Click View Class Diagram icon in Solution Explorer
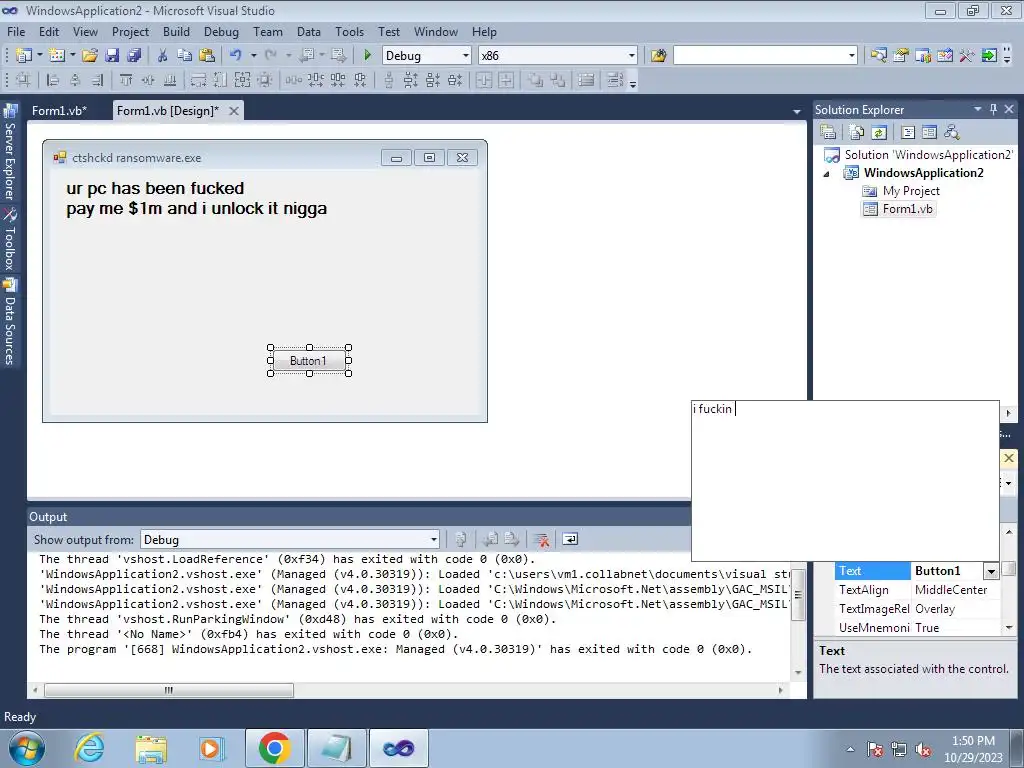The height and width of the screenshot is (768, 1024). [952, 133]
